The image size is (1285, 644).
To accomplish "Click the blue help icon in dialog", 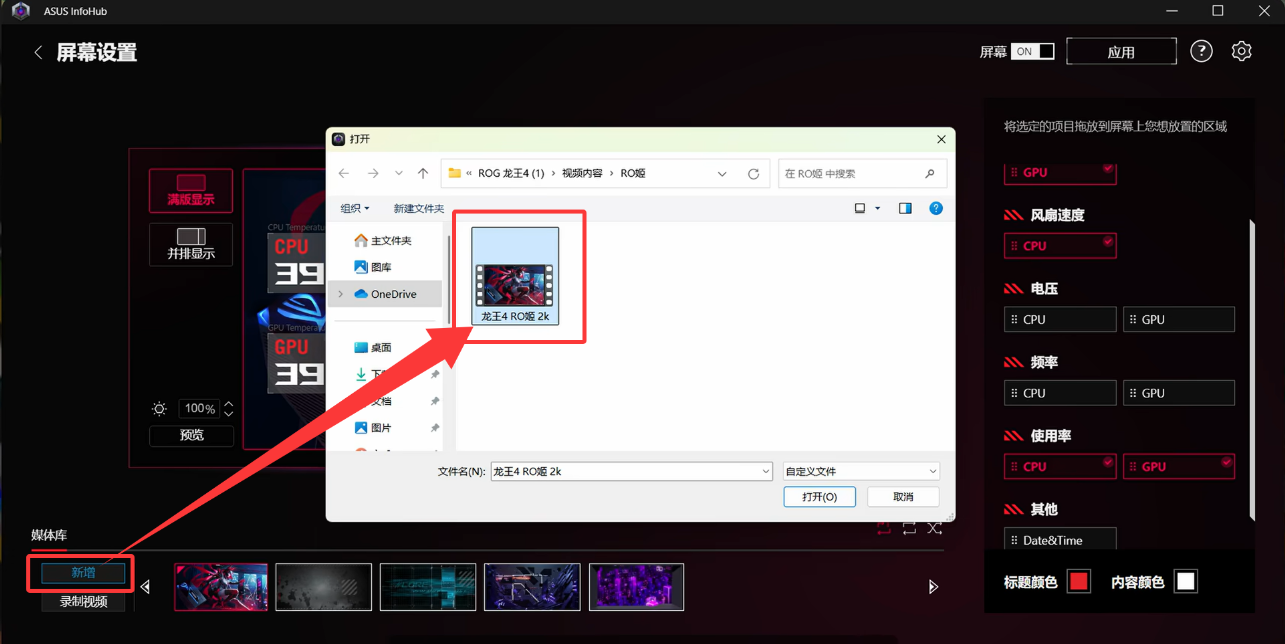I will pyautogui.click(x=936, y=208).
